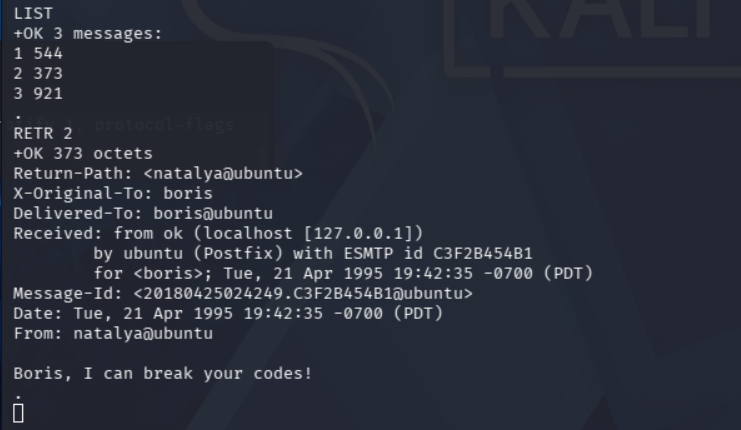Click the 'Date: Tue, 21 Apr 1995' header
This screenshot has width=741, height=430.
[x=228, y=313]
